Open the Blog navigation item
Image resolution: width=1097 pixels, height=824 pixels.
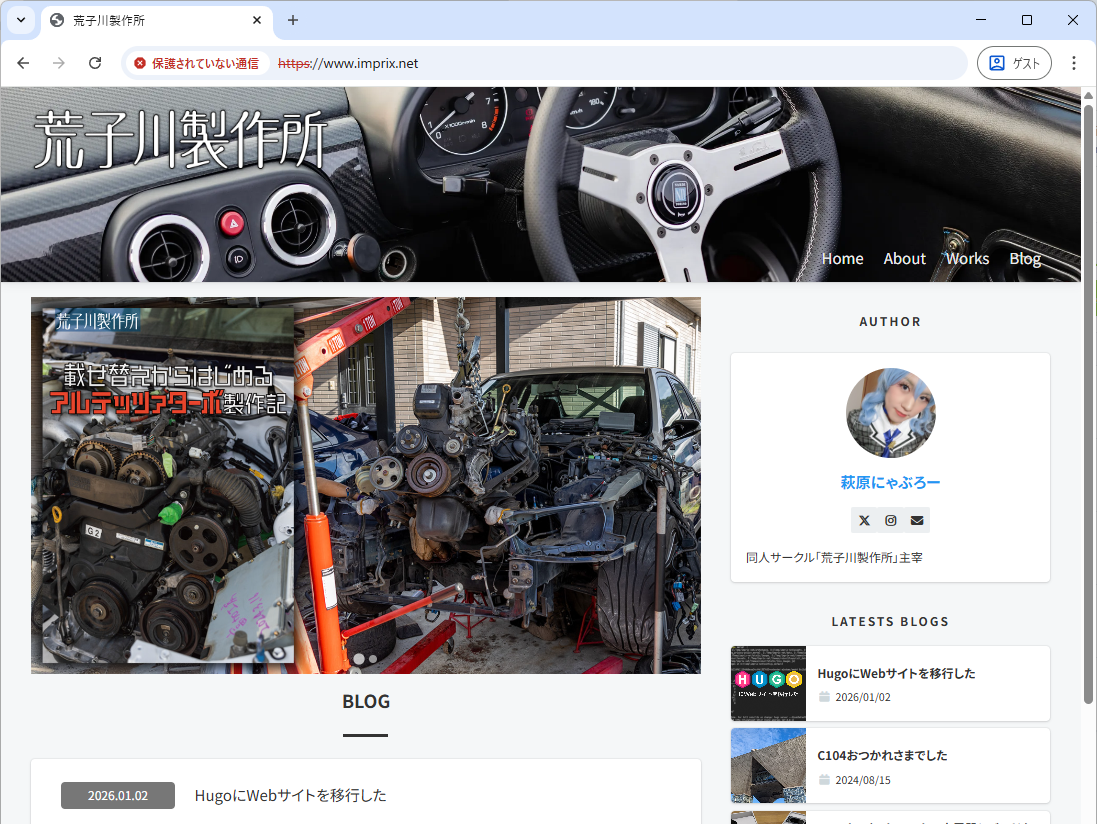1025,258
